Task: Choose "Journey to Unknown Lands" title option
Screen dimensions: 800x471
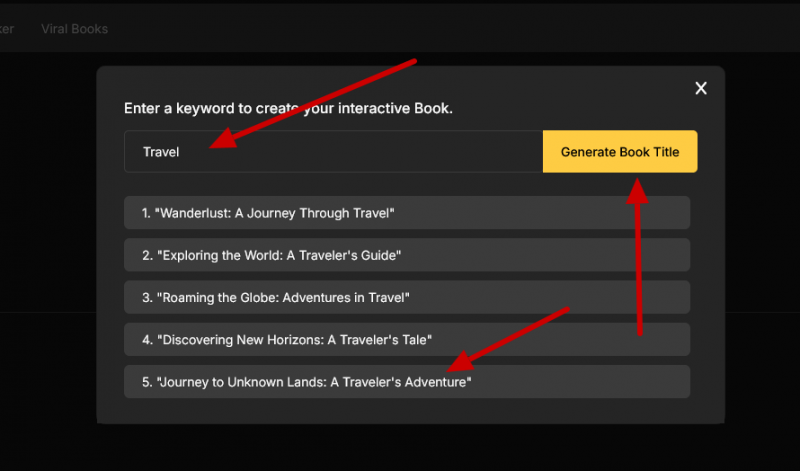Action: pyautogui.click(x=407, y=382)
